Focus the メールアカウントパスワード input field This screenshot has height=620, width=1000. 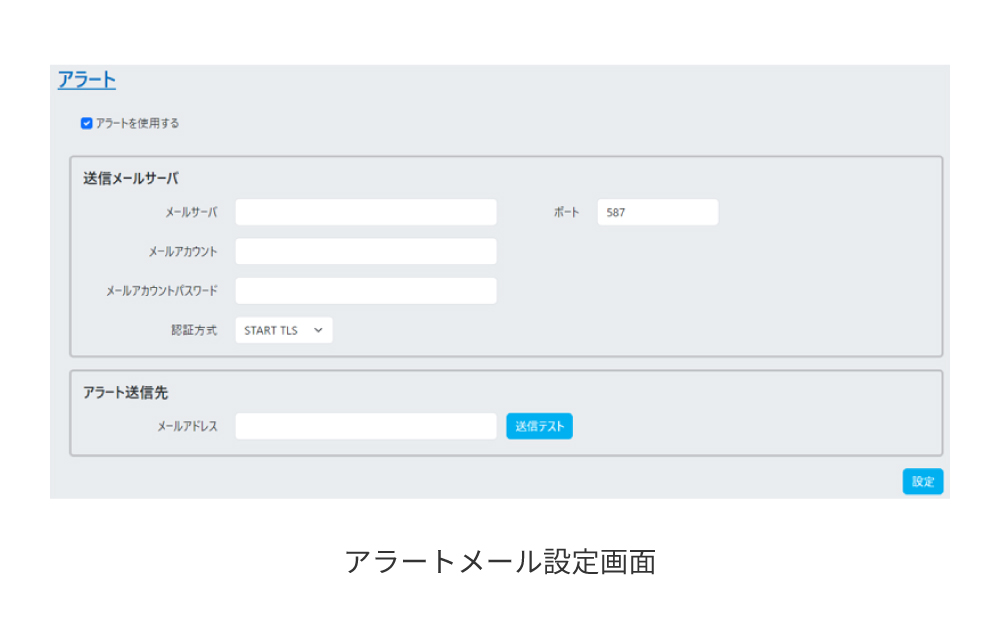(x=365, y=291)
